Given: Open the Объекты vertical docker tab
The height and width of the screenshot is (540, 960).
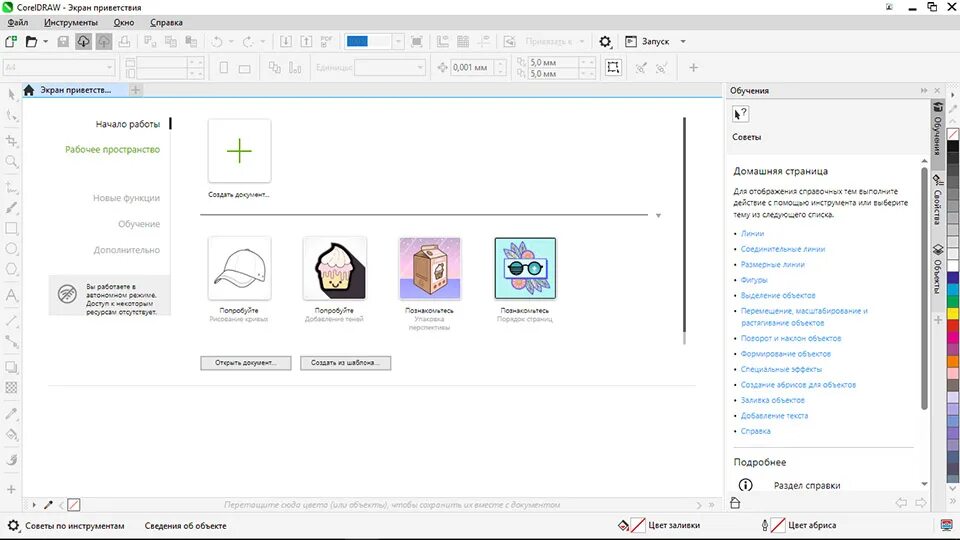Looking at the screenshot, I should (937, 268).
